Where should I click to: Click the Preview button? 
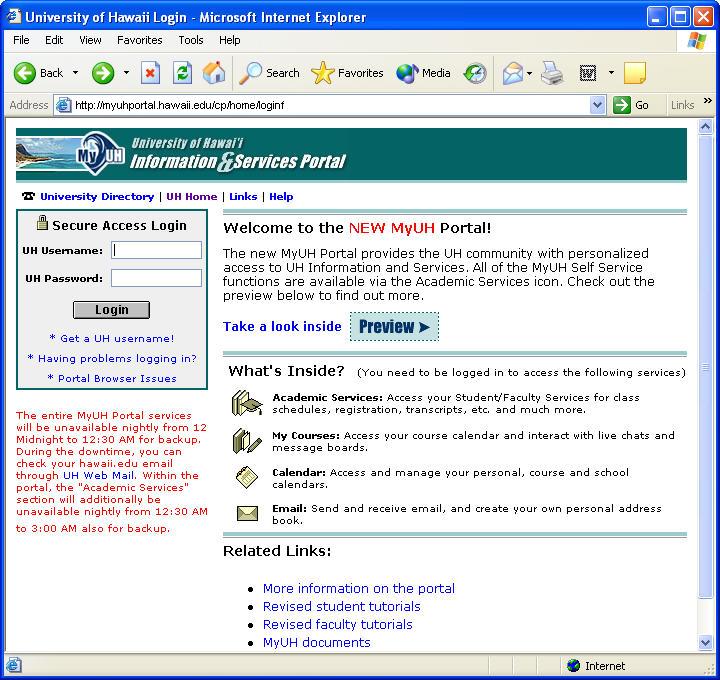coord(394,327)
